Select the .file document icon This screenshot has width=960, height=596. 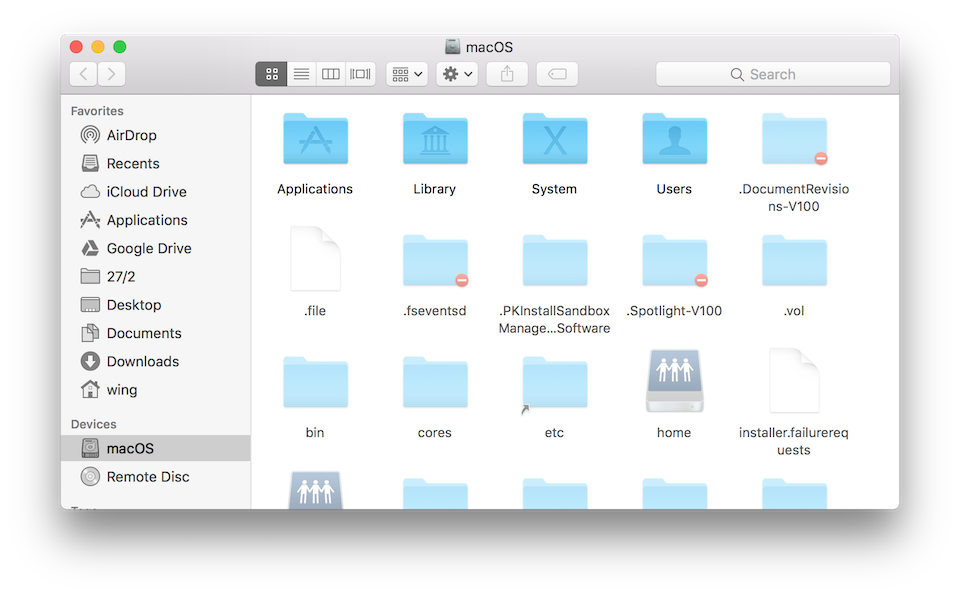tap(315, 258)
